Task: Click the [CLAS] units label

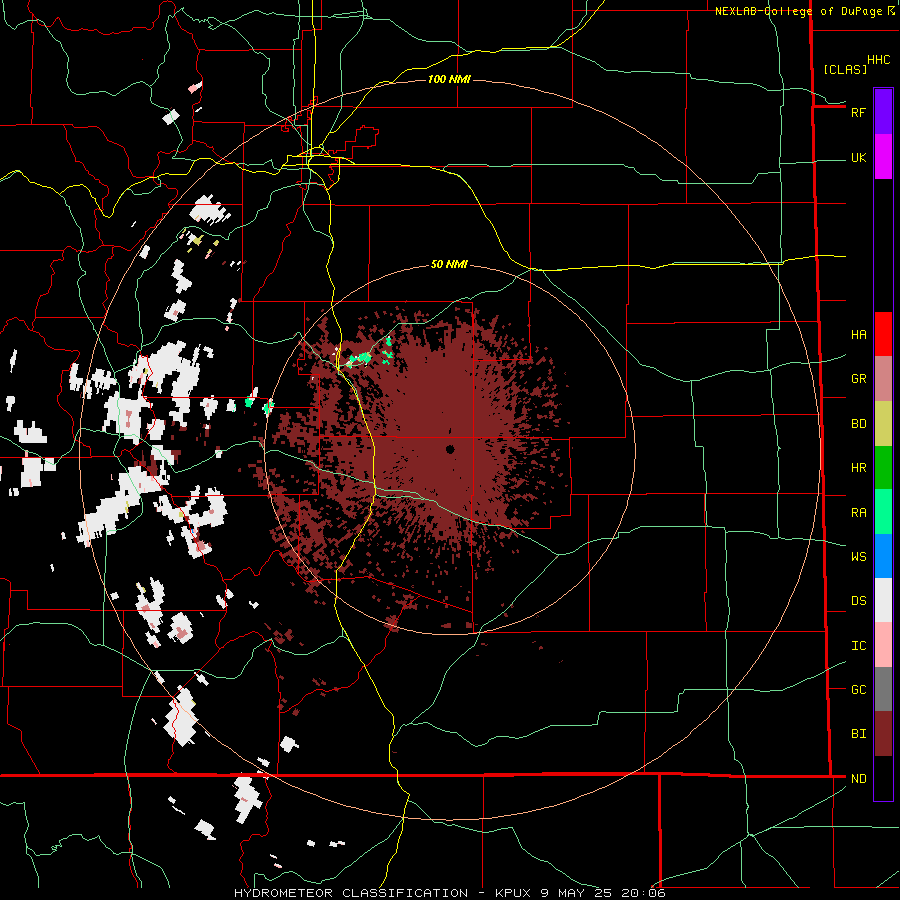Action: [845, 69]
